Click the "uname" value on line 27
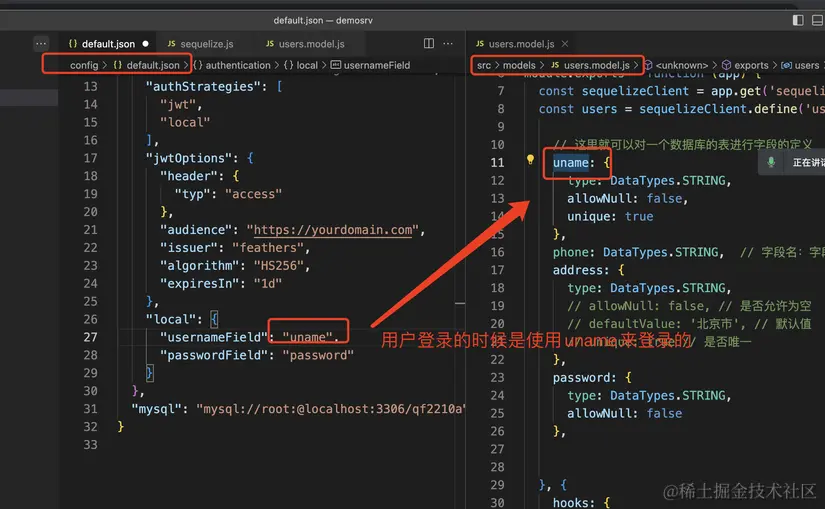The width and height of the screenshot is (825, 509). click(x=308, y=337)
